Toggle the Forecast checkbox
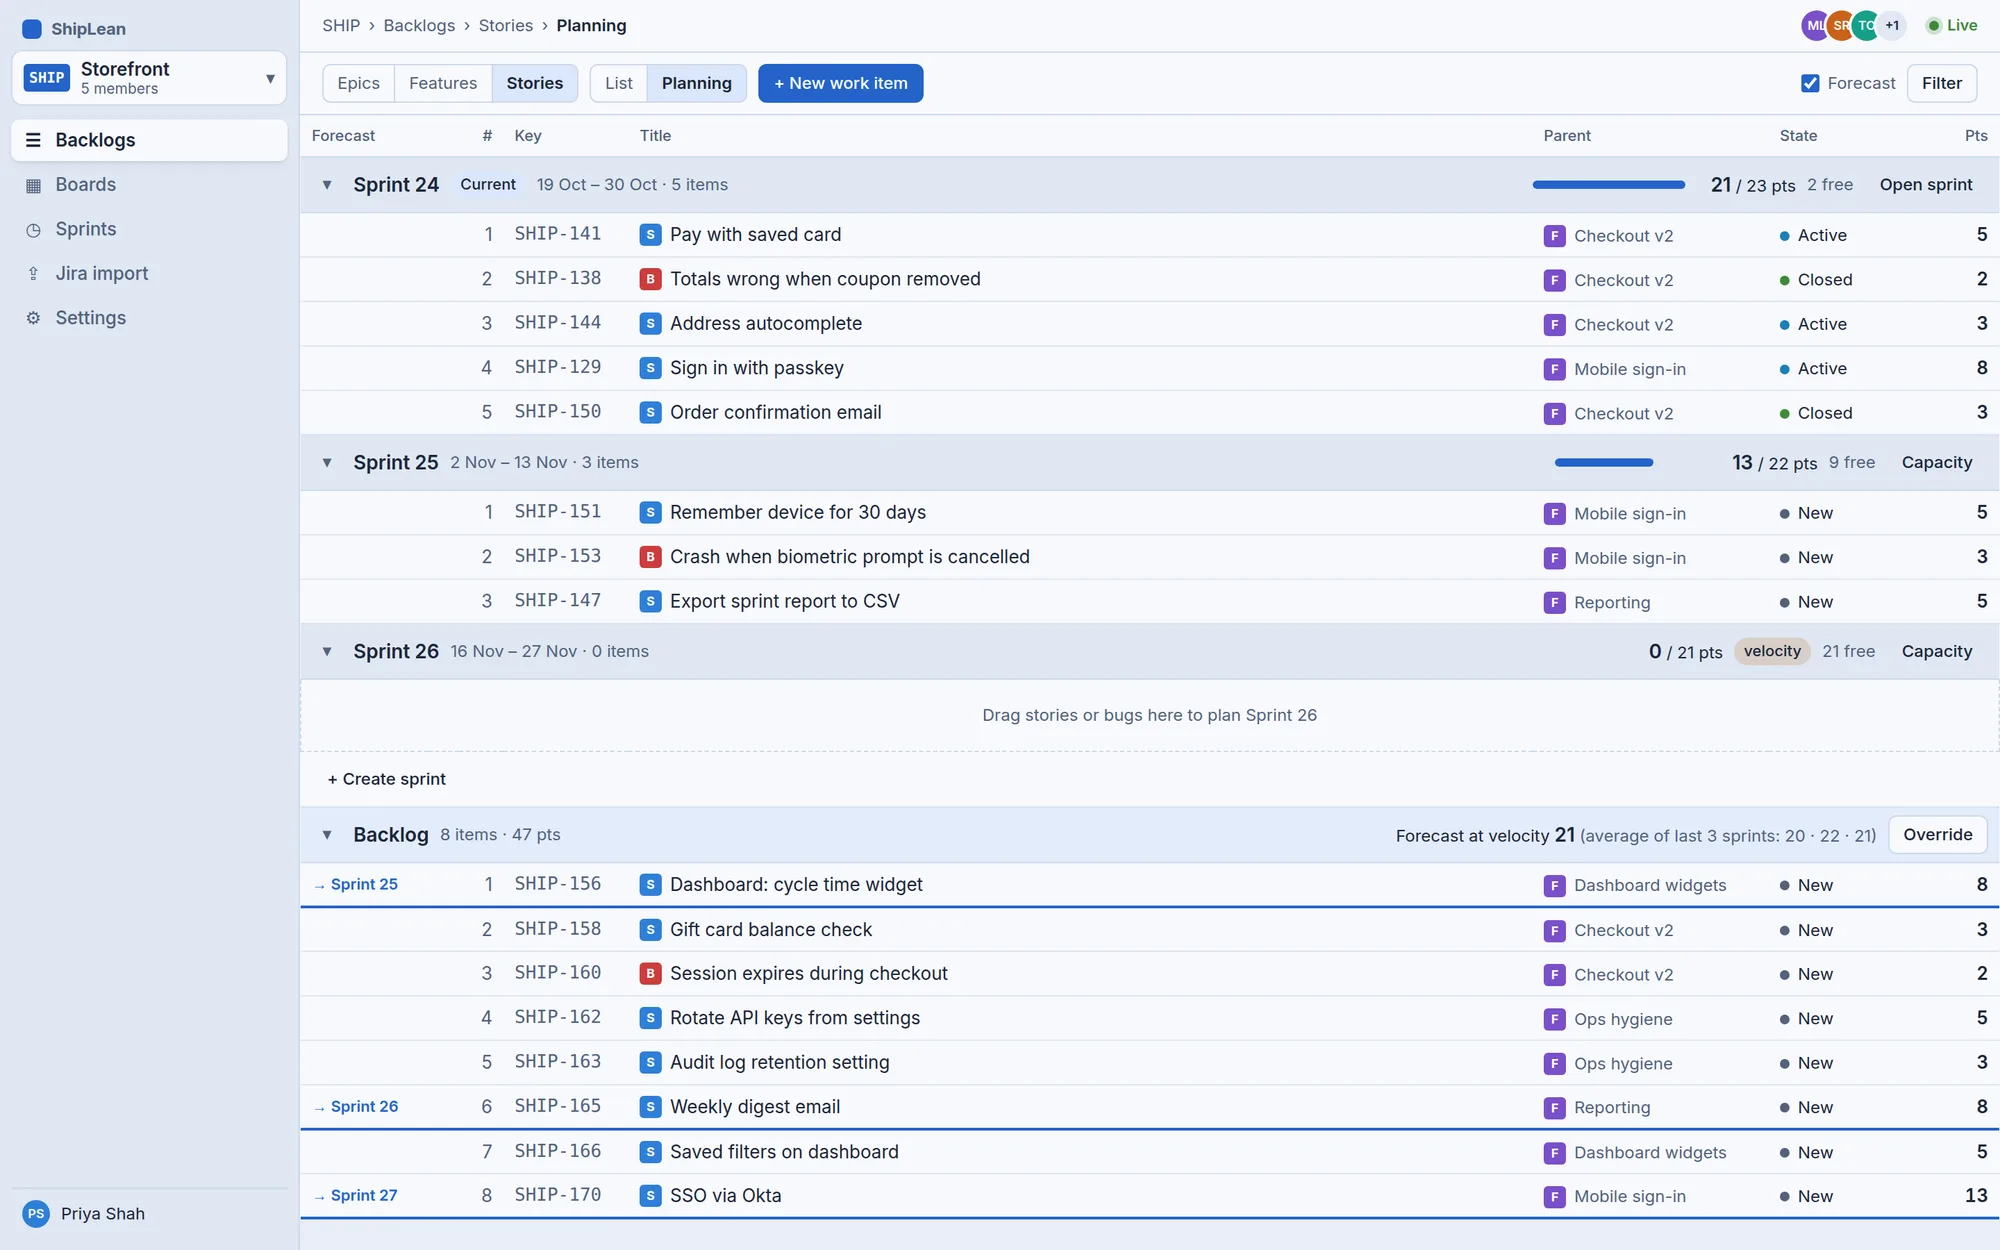The width and height of the screenshot is (2000, 1250). [x=1810, y=83]
